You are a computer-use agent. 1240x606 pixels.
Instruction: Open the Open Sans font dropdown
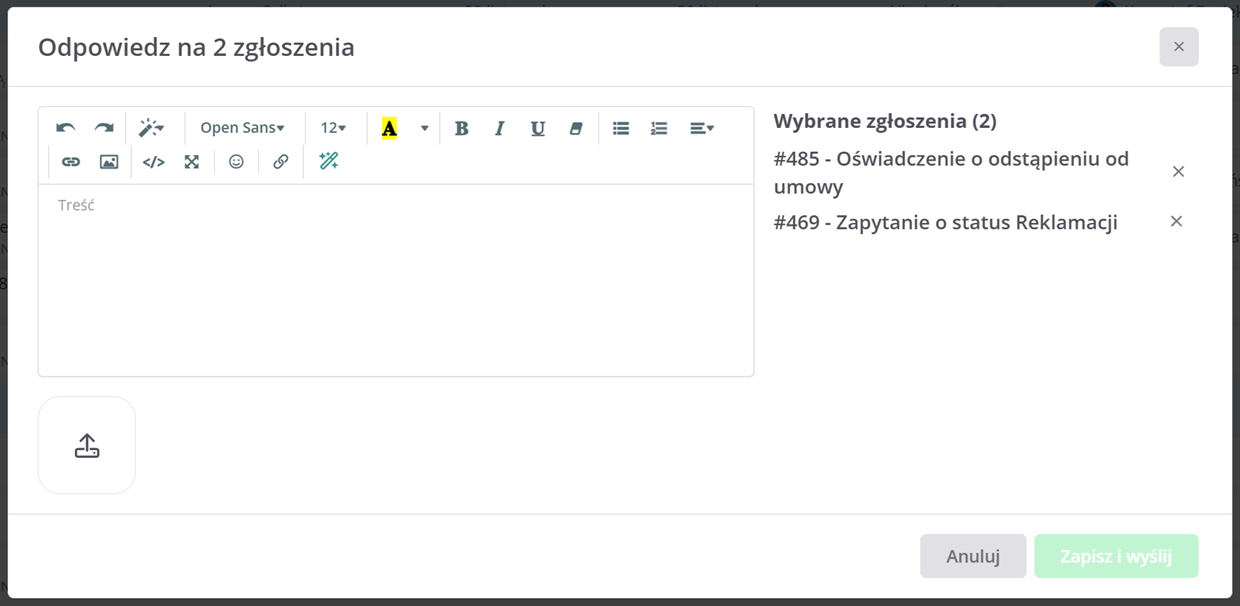pos(242,128)
